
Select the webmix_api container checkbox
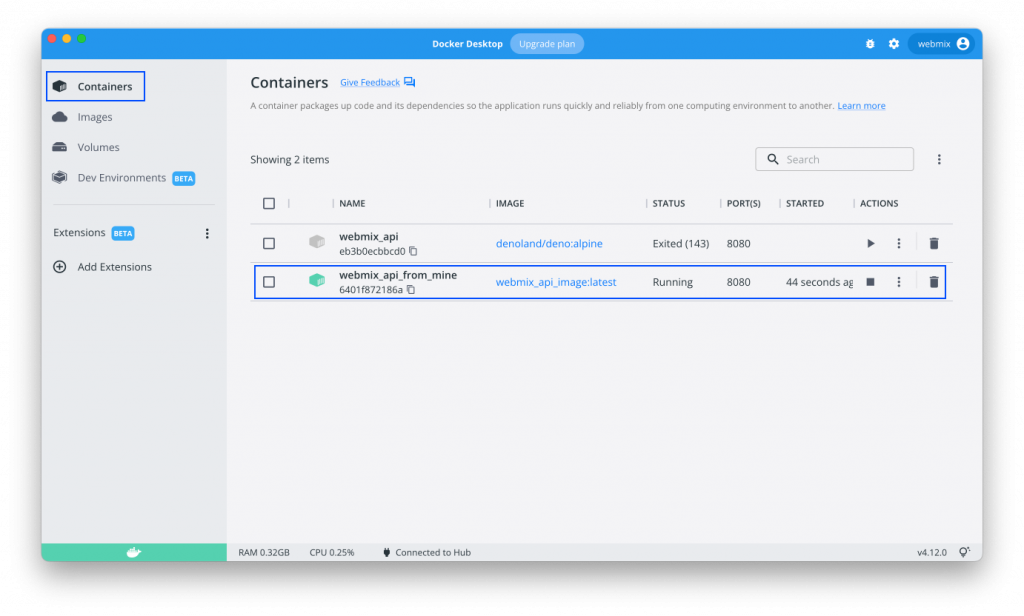(269, 243)
